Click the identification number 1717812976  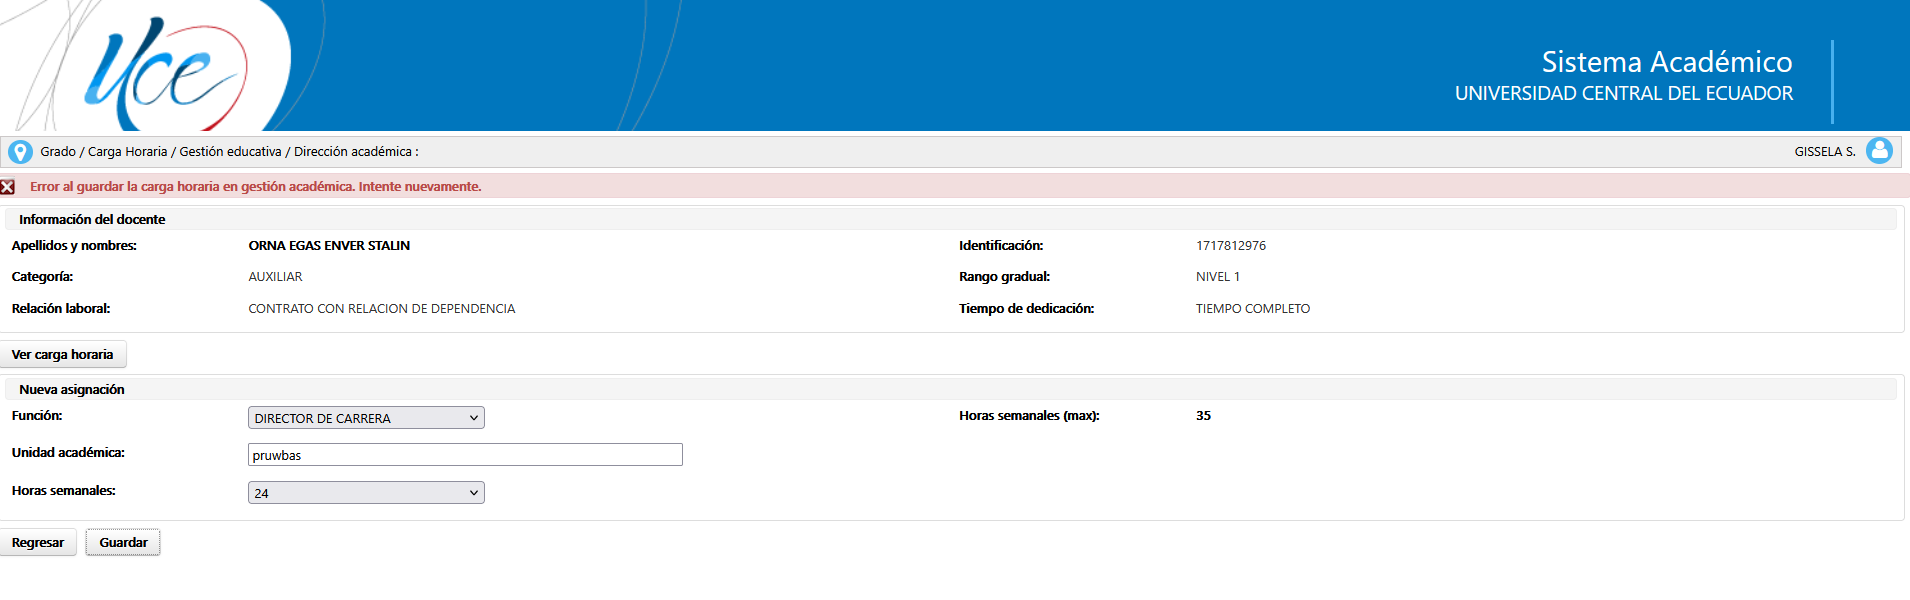click(x=1231, y=246)
